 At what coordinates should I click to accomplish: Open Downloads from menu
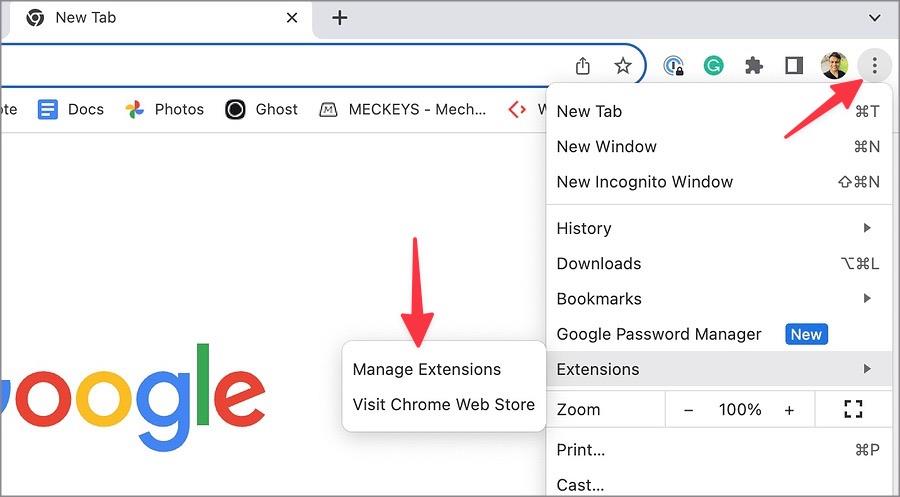click(719, 263)
